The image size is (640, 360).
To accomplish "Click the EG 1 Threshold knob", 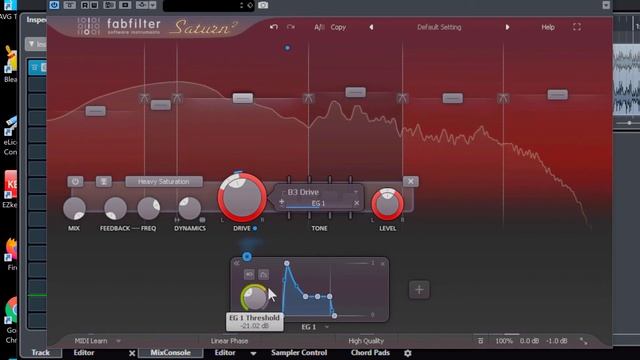I will [x=254, y=298].
